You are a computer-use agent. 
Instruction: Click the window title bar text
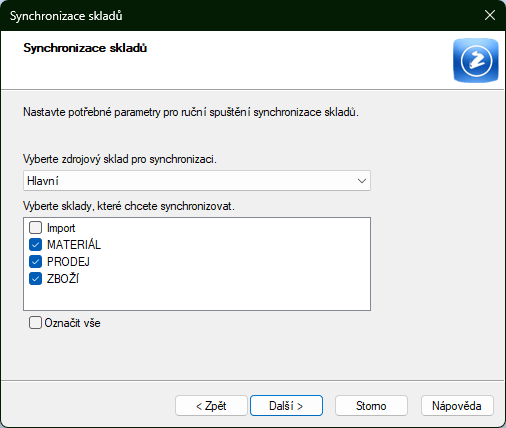66,16
